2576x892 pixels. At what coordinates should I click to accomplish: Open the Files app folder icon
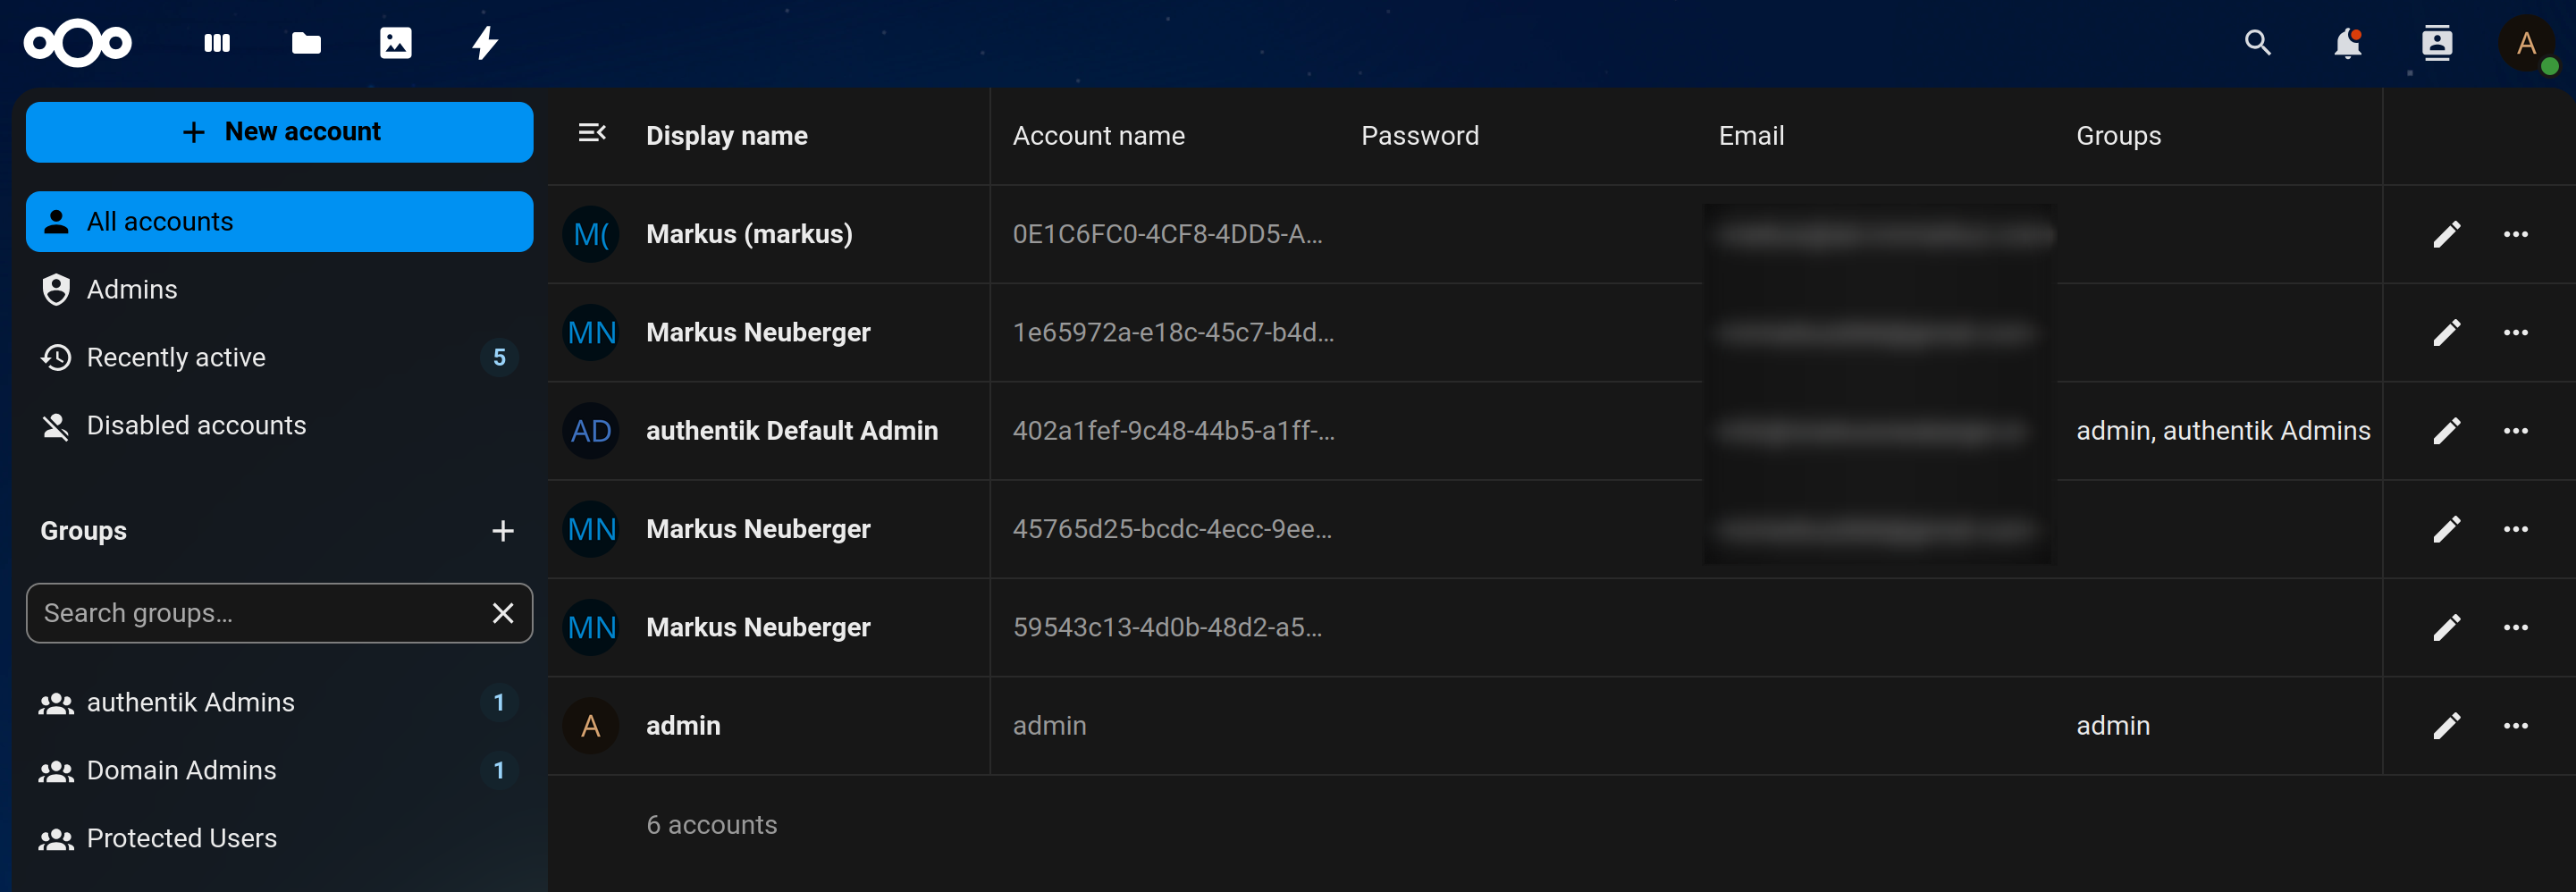[x=306, y=43]
